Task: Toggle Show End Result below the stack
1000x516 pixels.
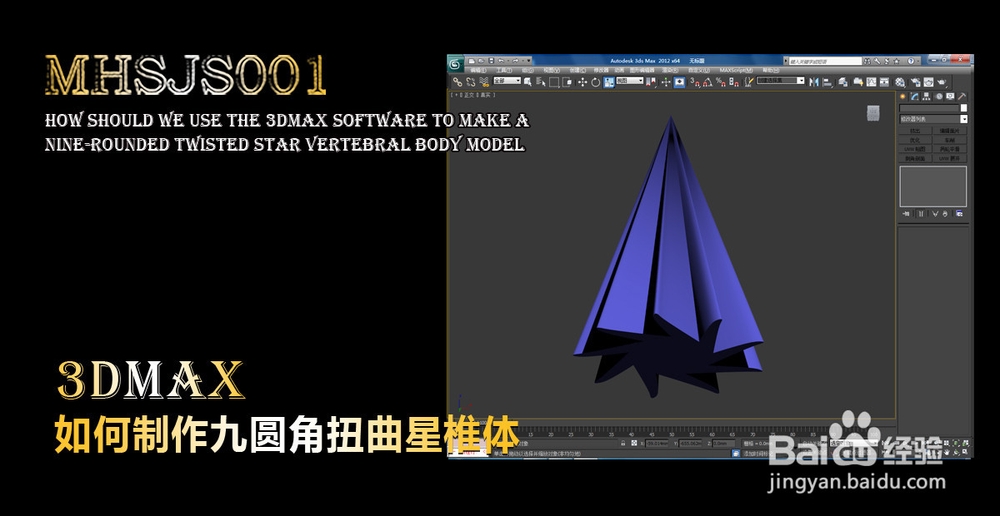Action: (921, 214)
